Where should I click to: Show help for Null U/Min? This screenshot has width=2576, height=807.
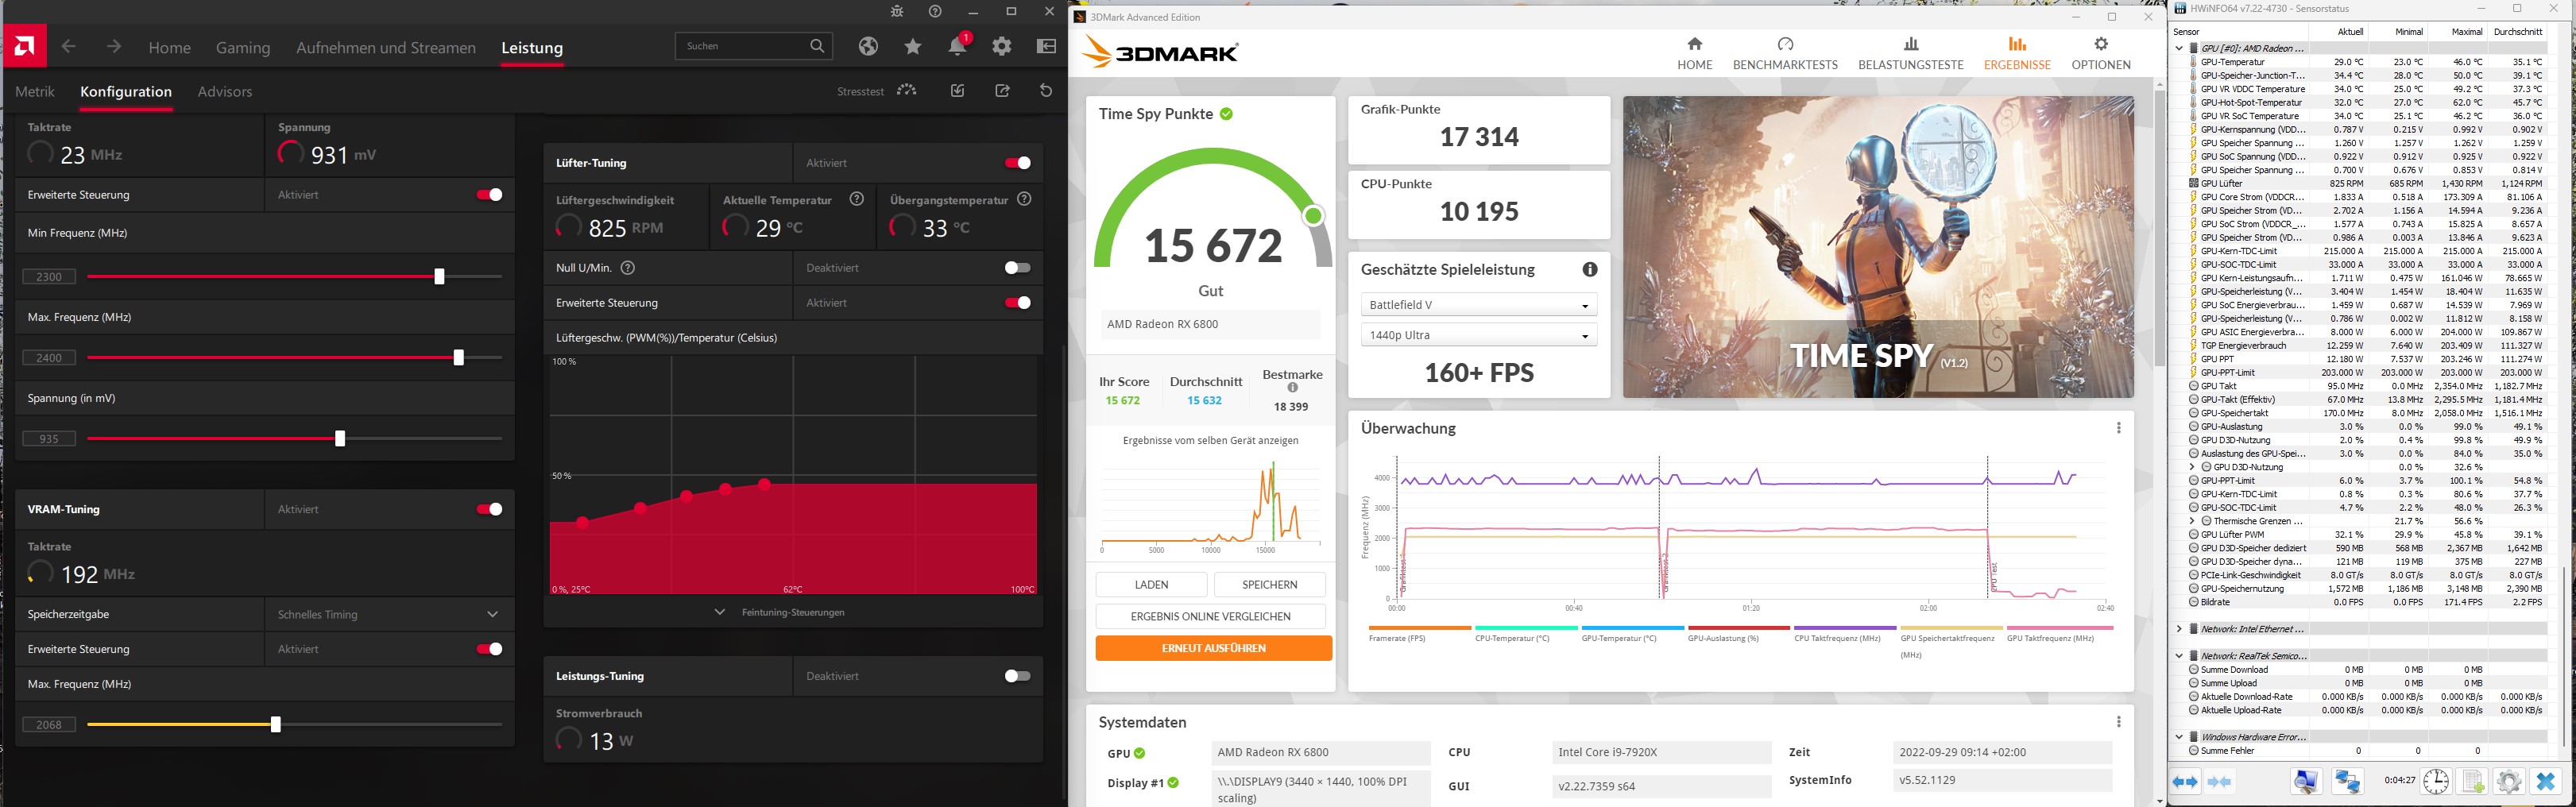(x=628, y=268)
